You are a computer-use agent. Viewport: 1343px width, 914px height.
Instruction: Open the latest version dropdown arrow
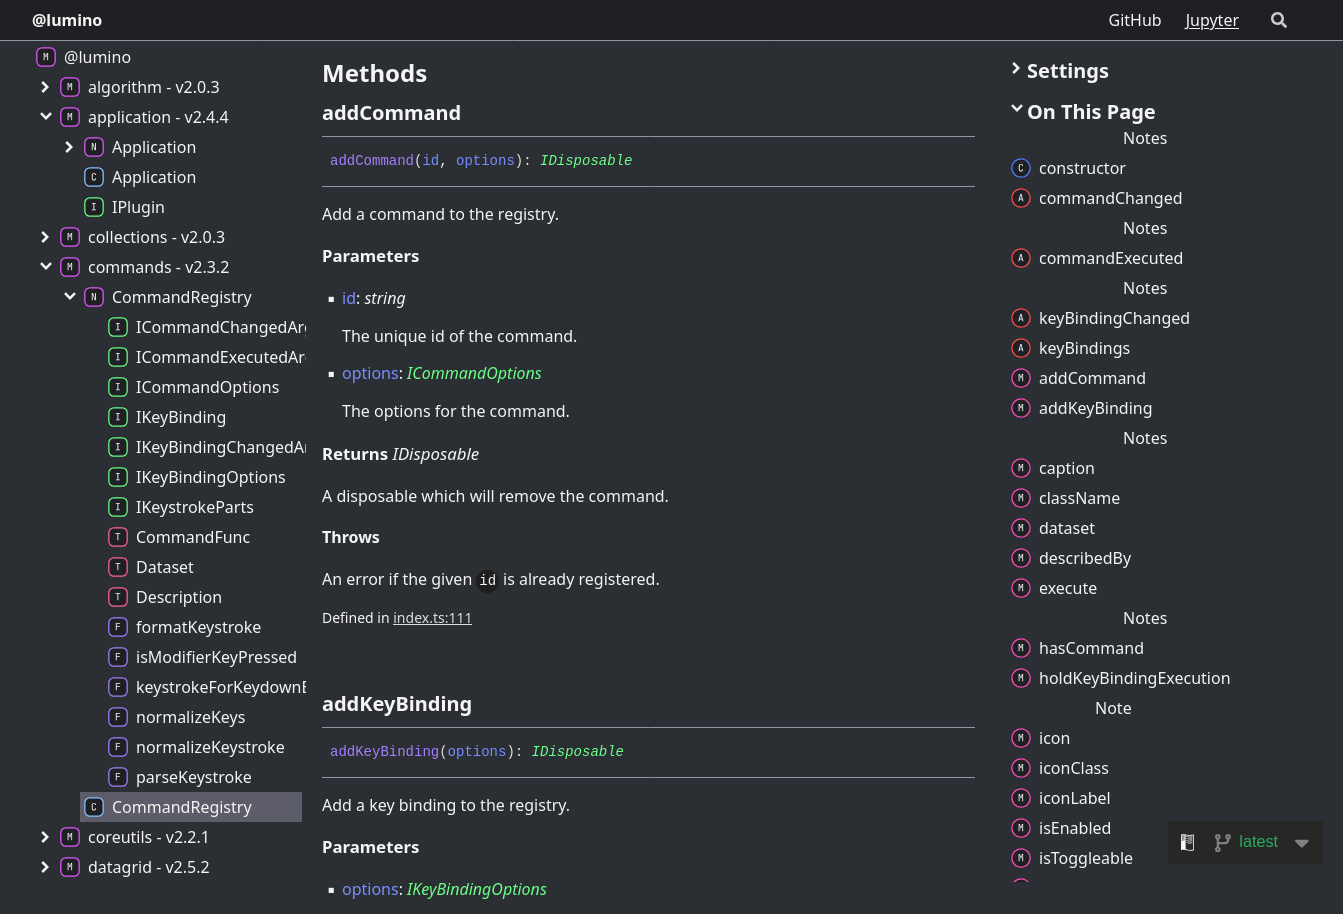[1302, 843]
